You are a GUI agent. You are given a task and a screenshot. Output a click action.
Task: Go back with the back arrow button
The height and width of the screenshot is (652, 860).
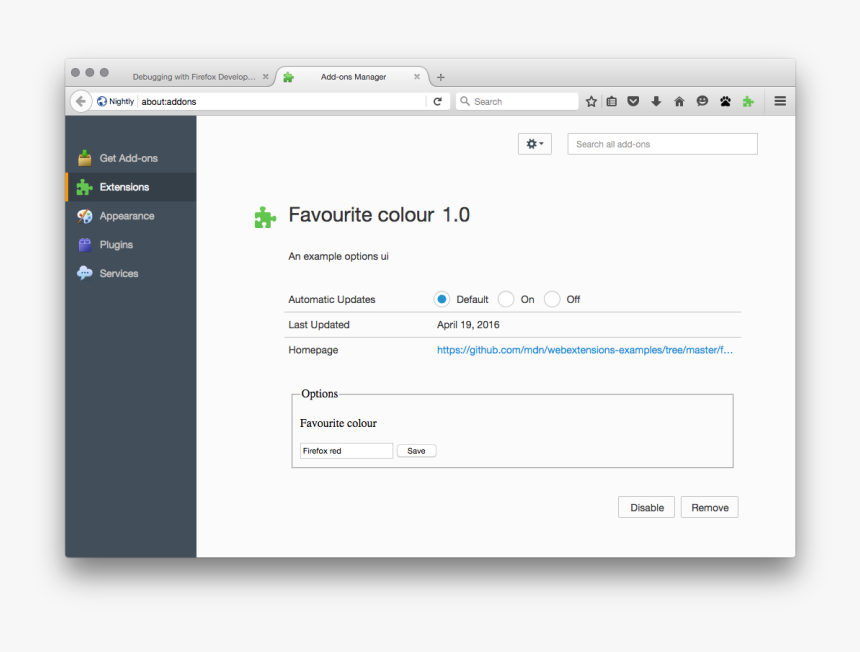[x=81, y=101]
